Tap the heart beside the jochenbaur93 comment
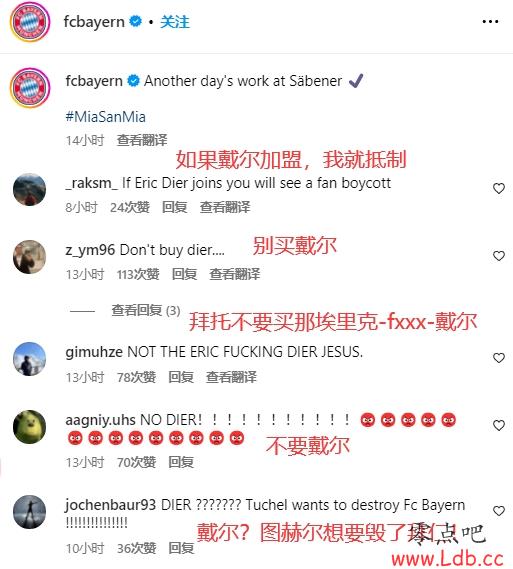The image size is (513, 569). pyautogui.click(x=499, y=511)
